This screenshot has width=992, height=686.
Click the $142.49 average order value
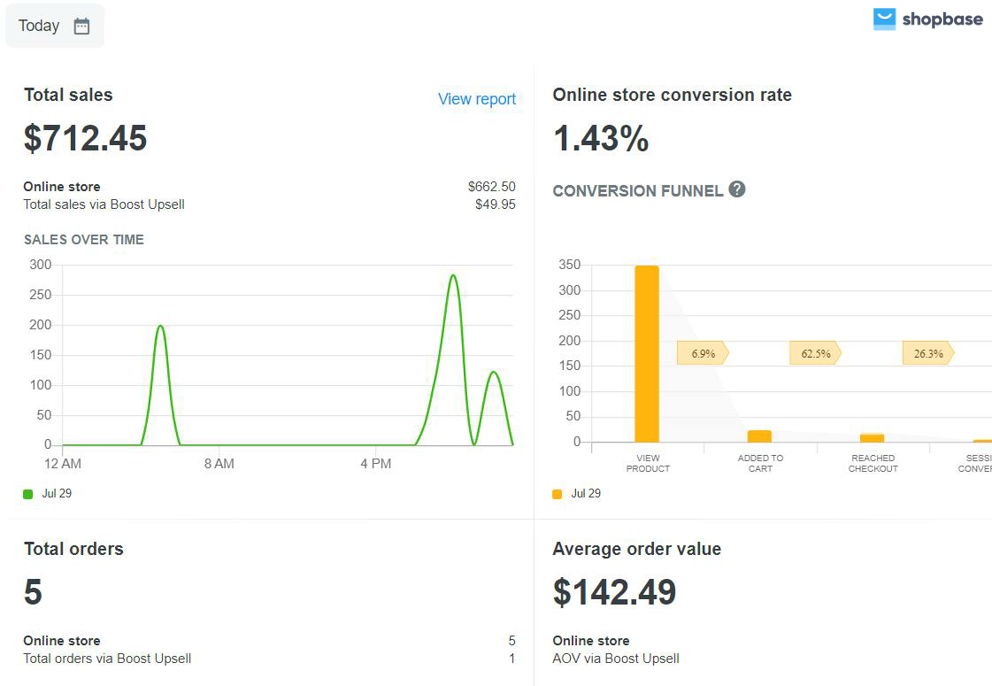(614, 593)
